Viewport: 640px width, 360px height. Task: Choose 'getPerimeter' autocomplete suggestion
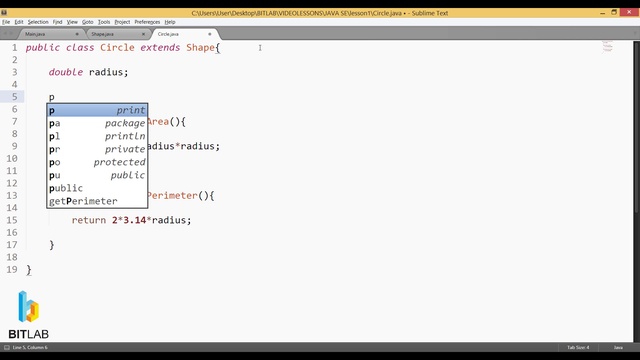97,202
